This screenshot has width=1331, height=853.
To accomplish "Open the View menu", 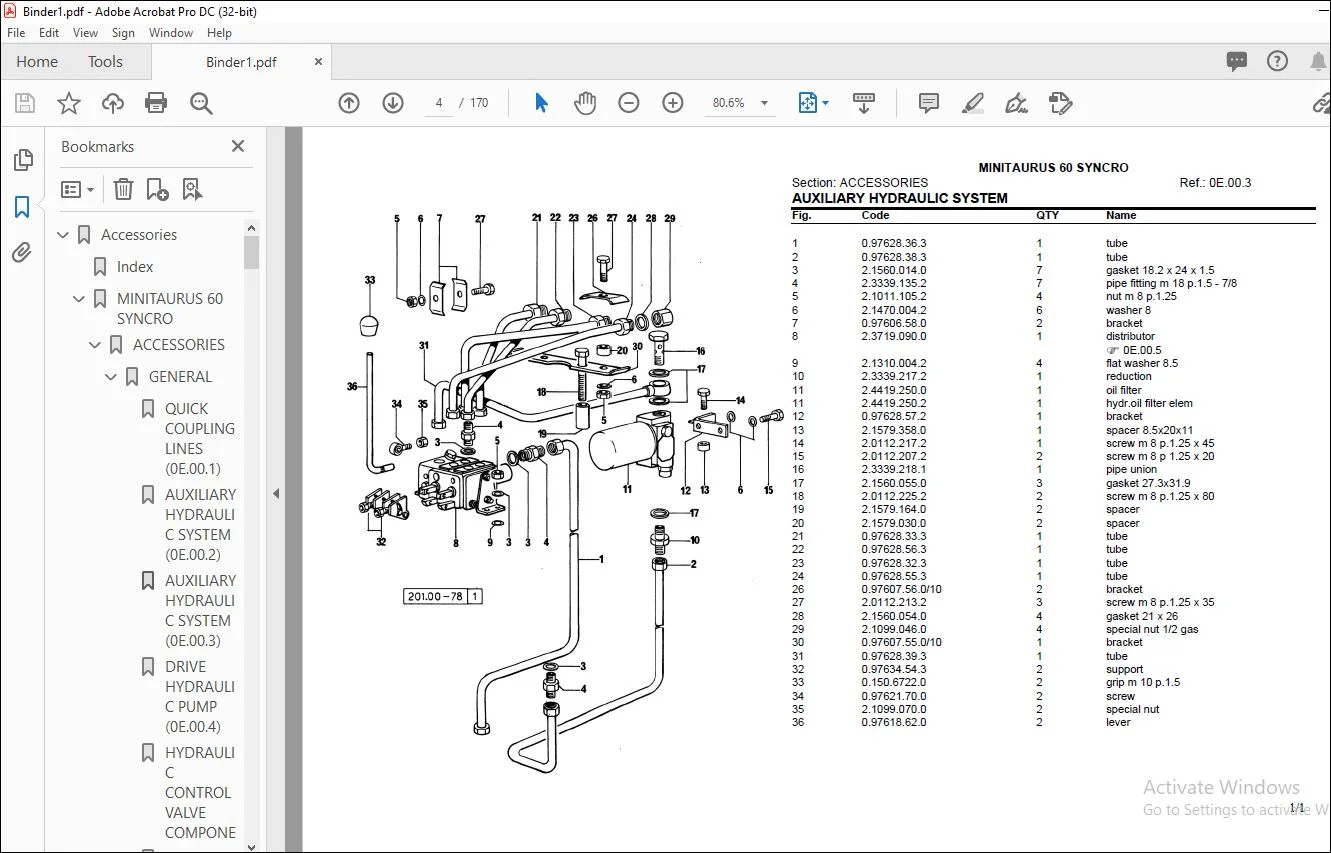I will click(x=86, y=33).
